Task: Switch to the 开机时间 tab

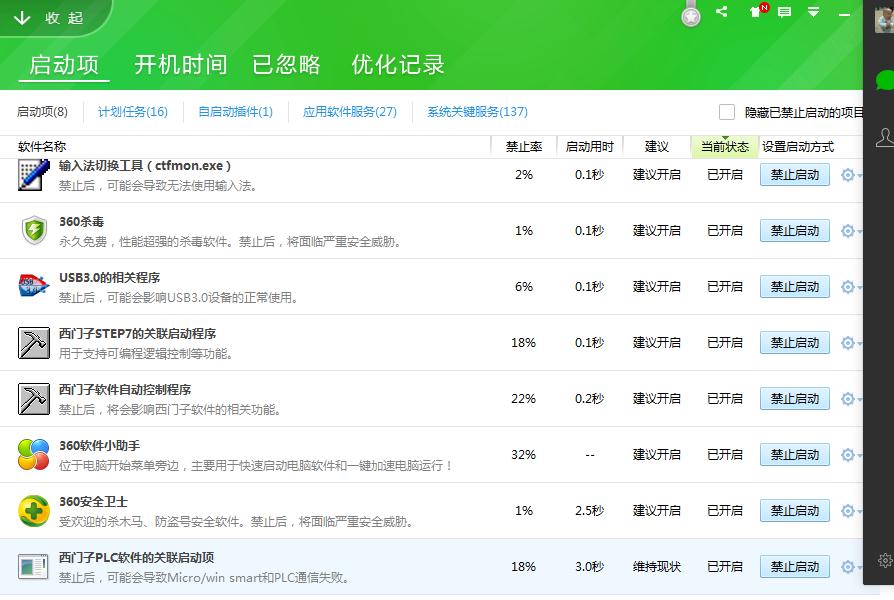Action: 181,64
